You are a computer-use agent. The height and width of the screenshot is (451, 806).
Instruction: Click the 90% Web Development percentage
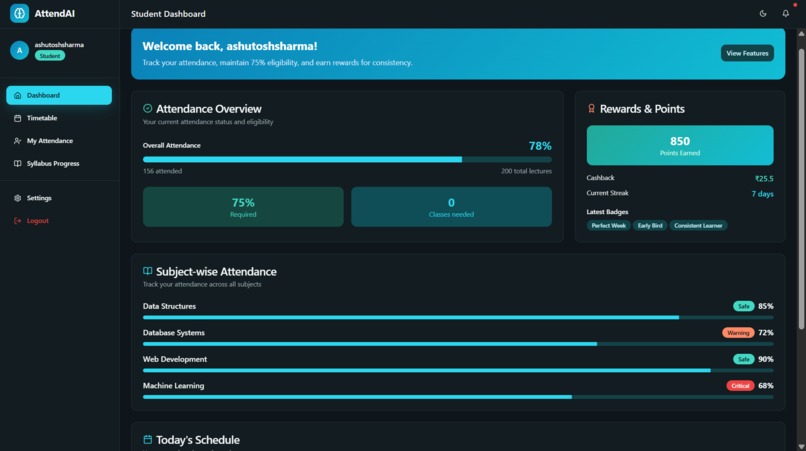coord(765,359)
